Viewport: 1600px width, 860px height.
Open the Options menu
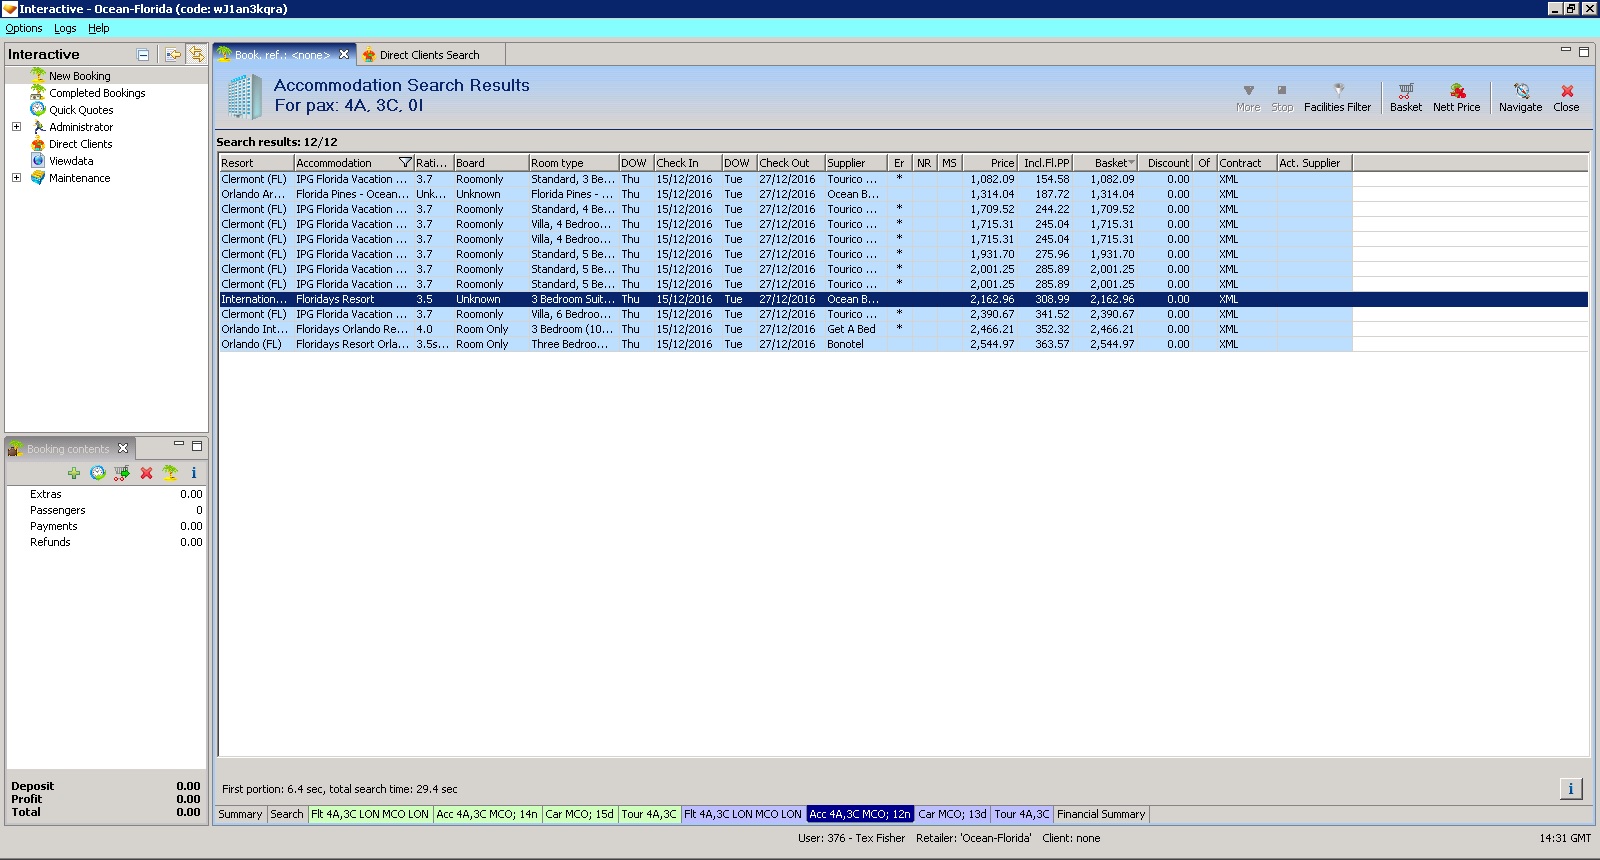(24, 28)
